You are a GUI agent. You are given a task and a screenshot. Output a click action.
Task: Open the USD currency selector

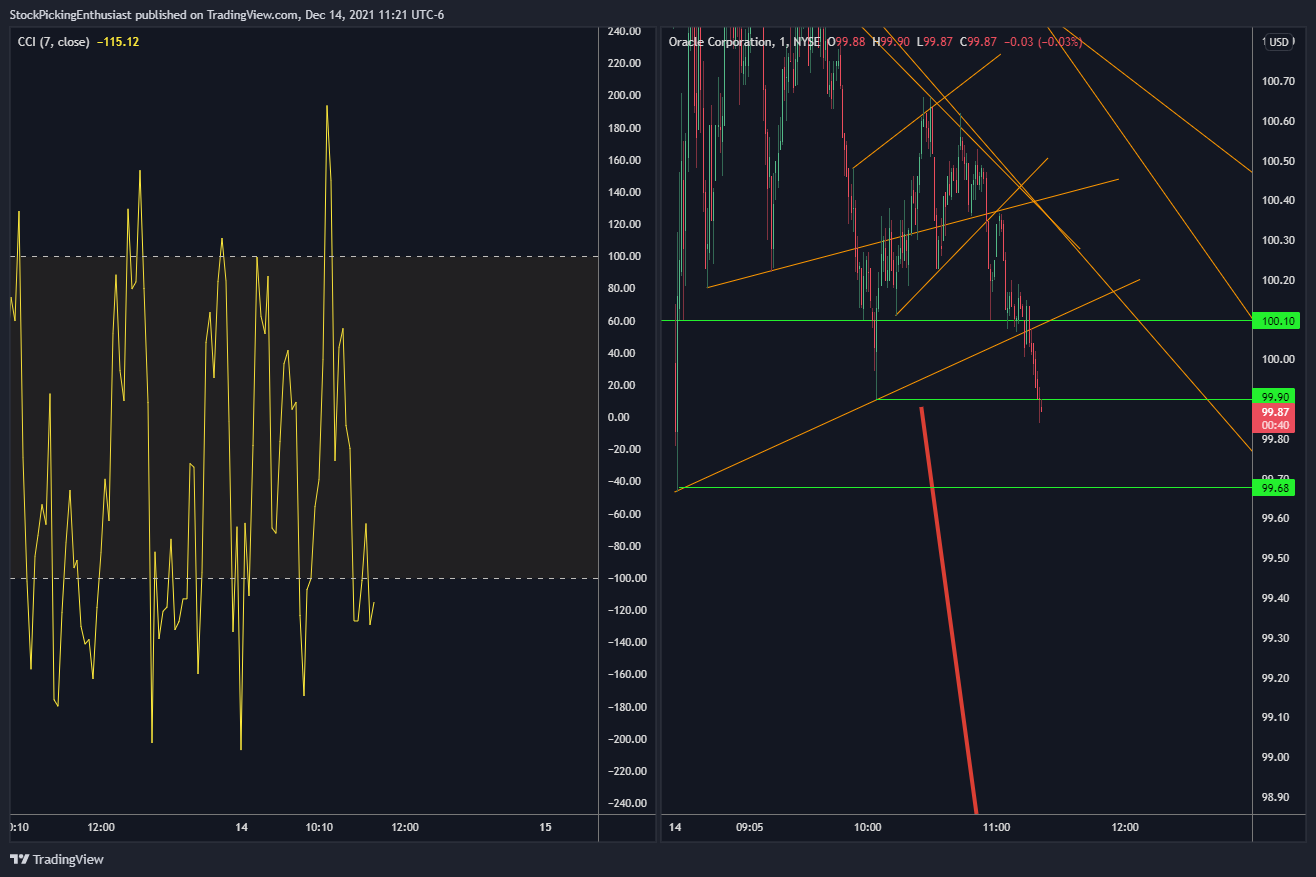pos(1278,42)
